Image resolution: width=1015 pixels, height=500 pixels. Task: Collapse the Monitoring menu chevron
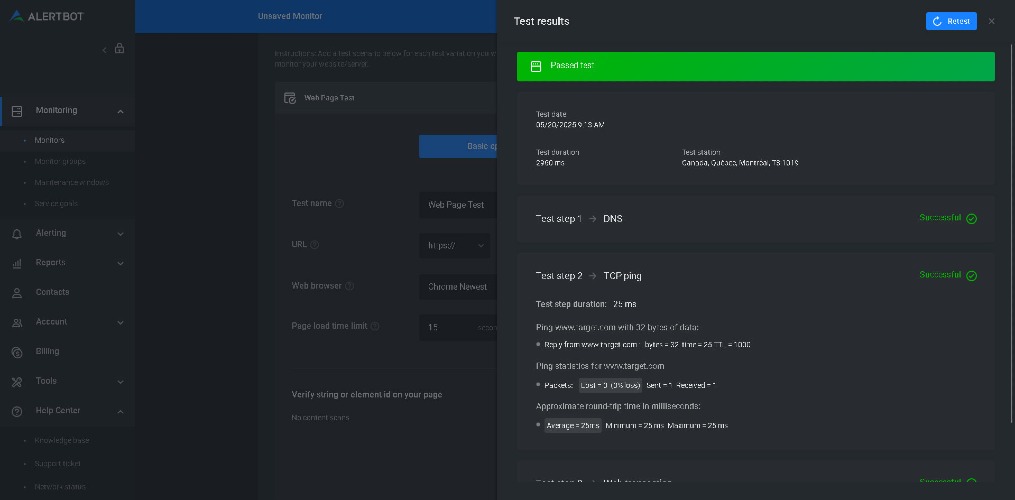click(x=120, y=111)
